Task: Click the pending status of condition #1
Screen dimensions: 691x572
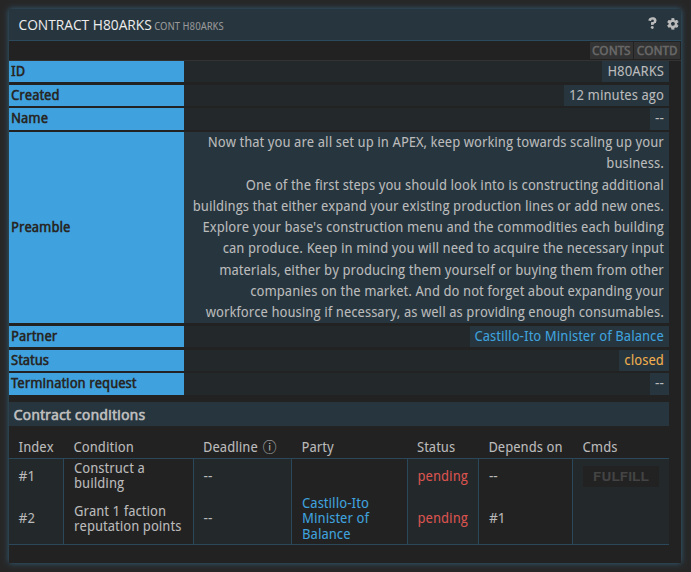Action: (442, 476)
